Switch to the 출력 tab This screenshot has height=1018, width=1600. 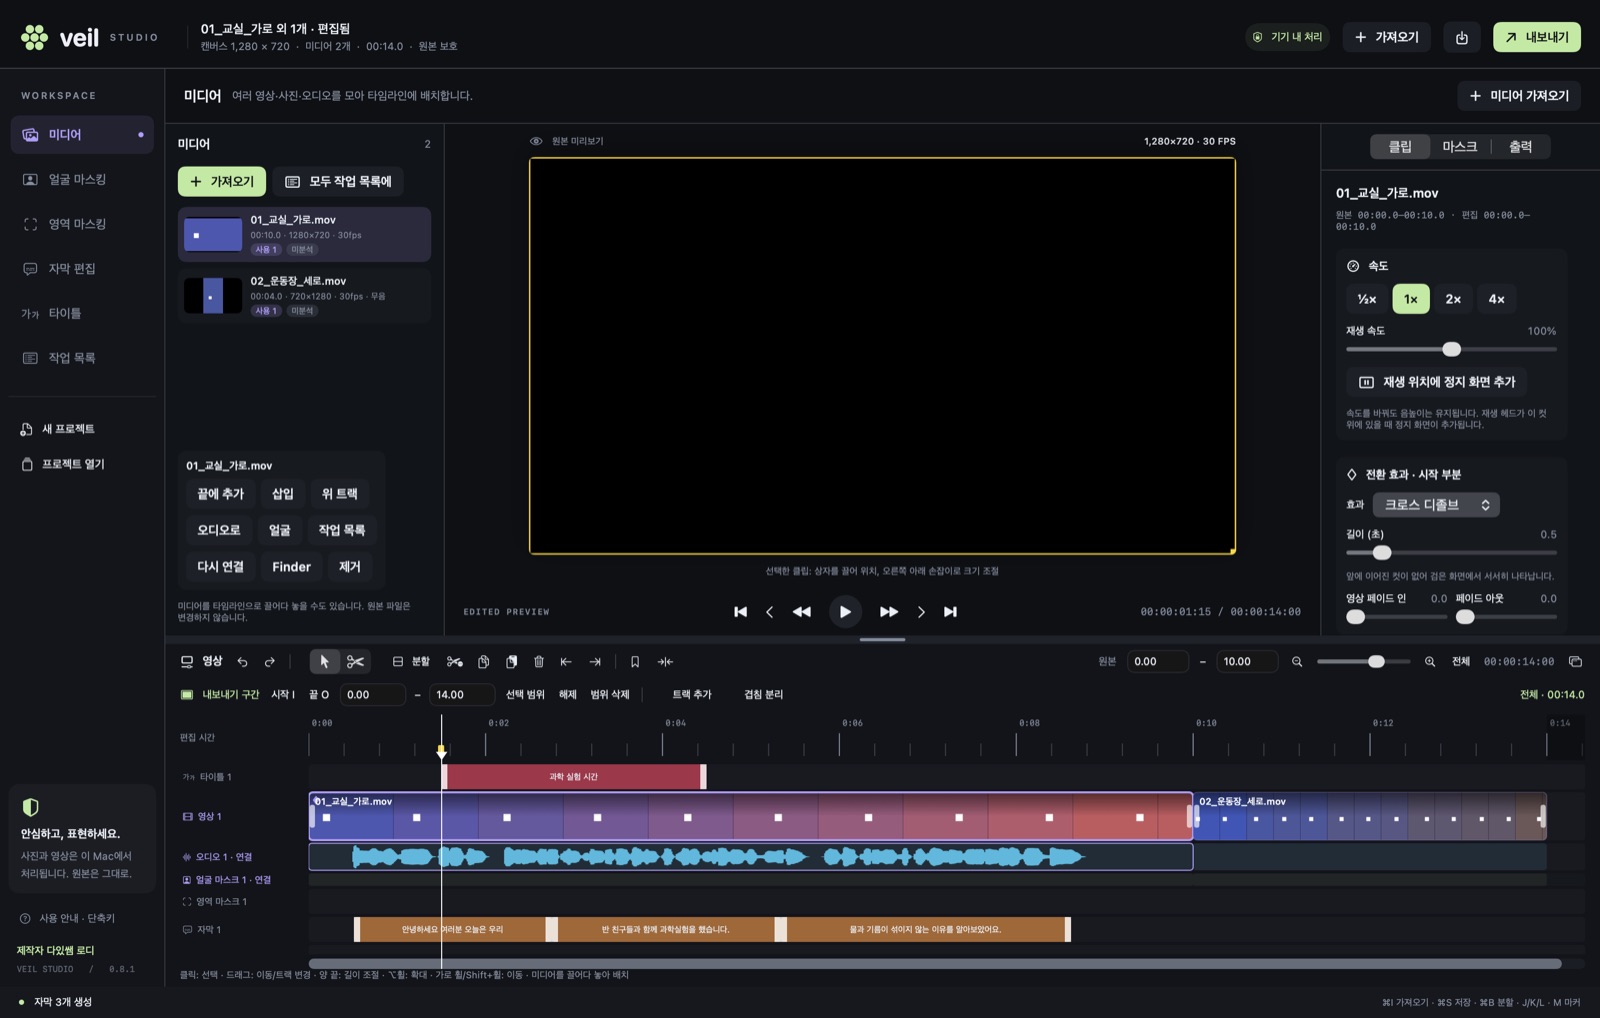point(1520,147)
